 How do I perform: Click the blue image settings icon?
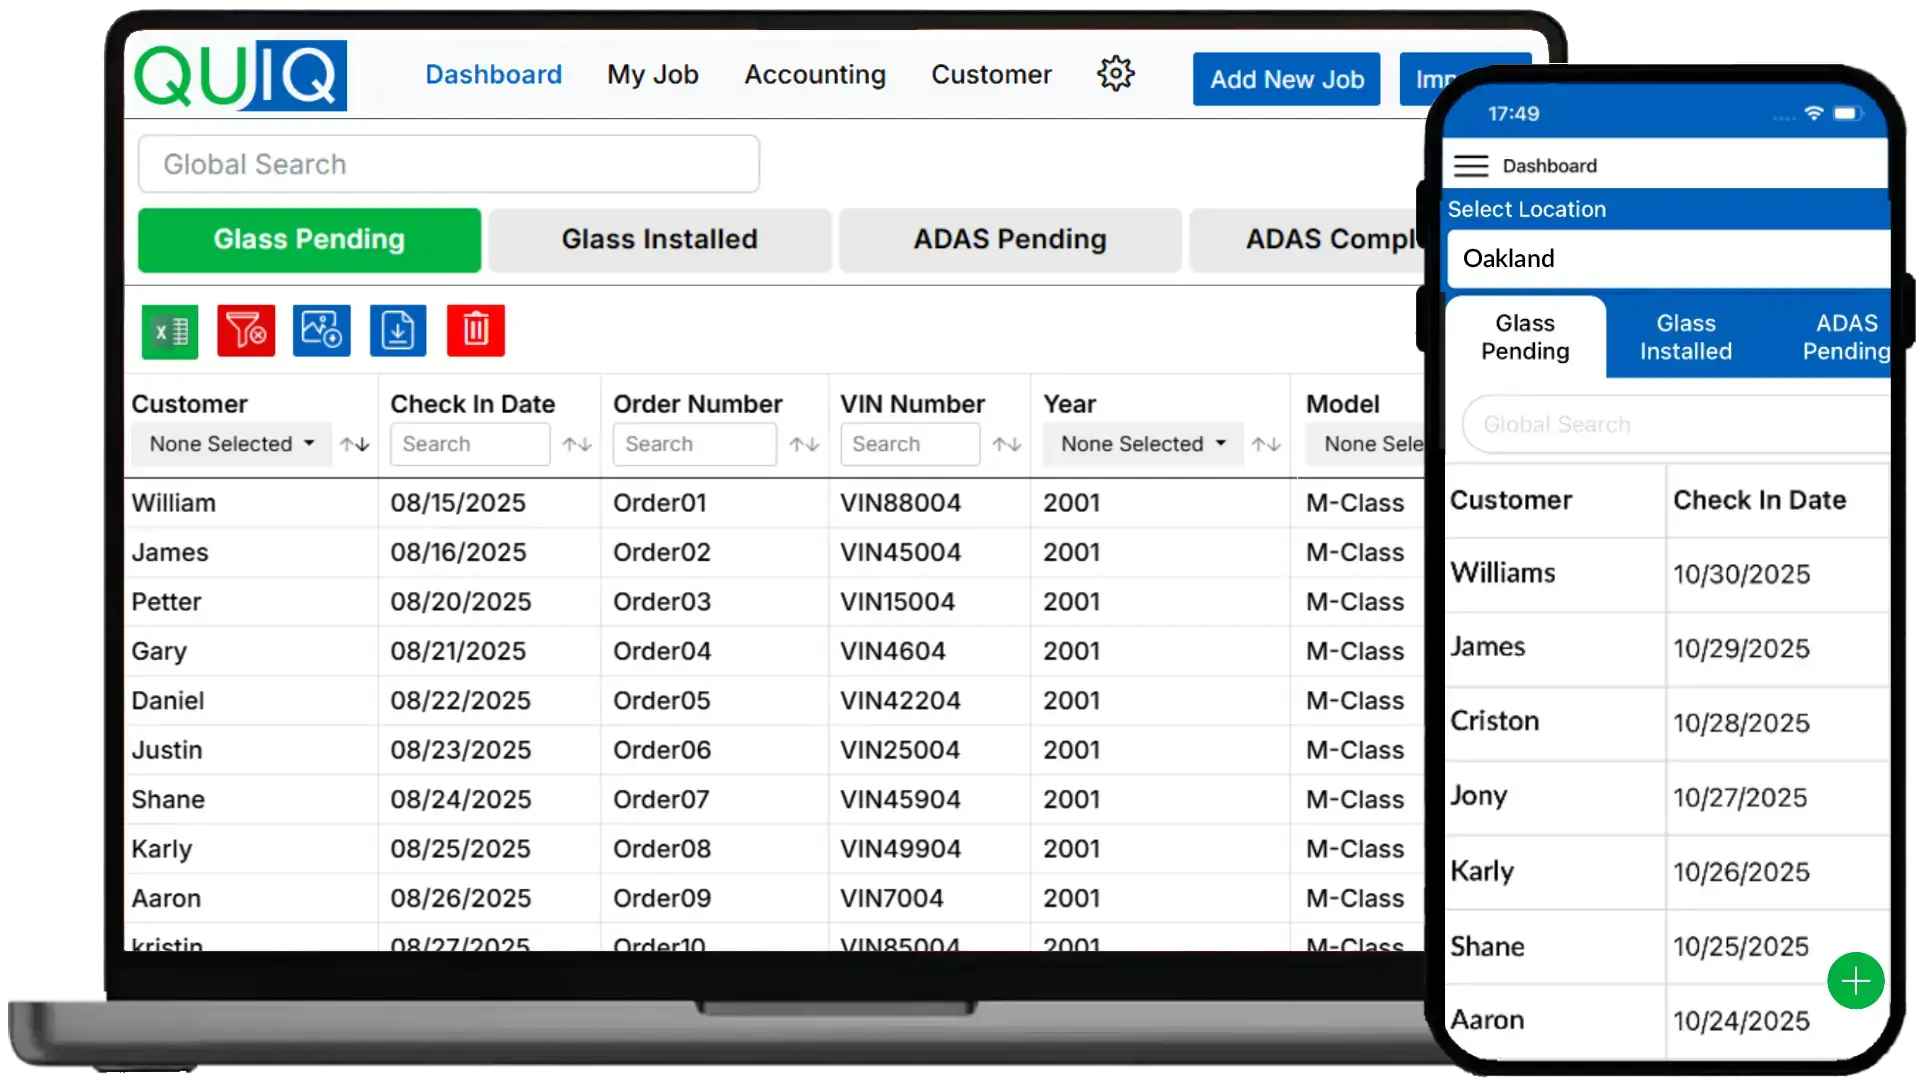pyautogui.click(x=322, y=331)
